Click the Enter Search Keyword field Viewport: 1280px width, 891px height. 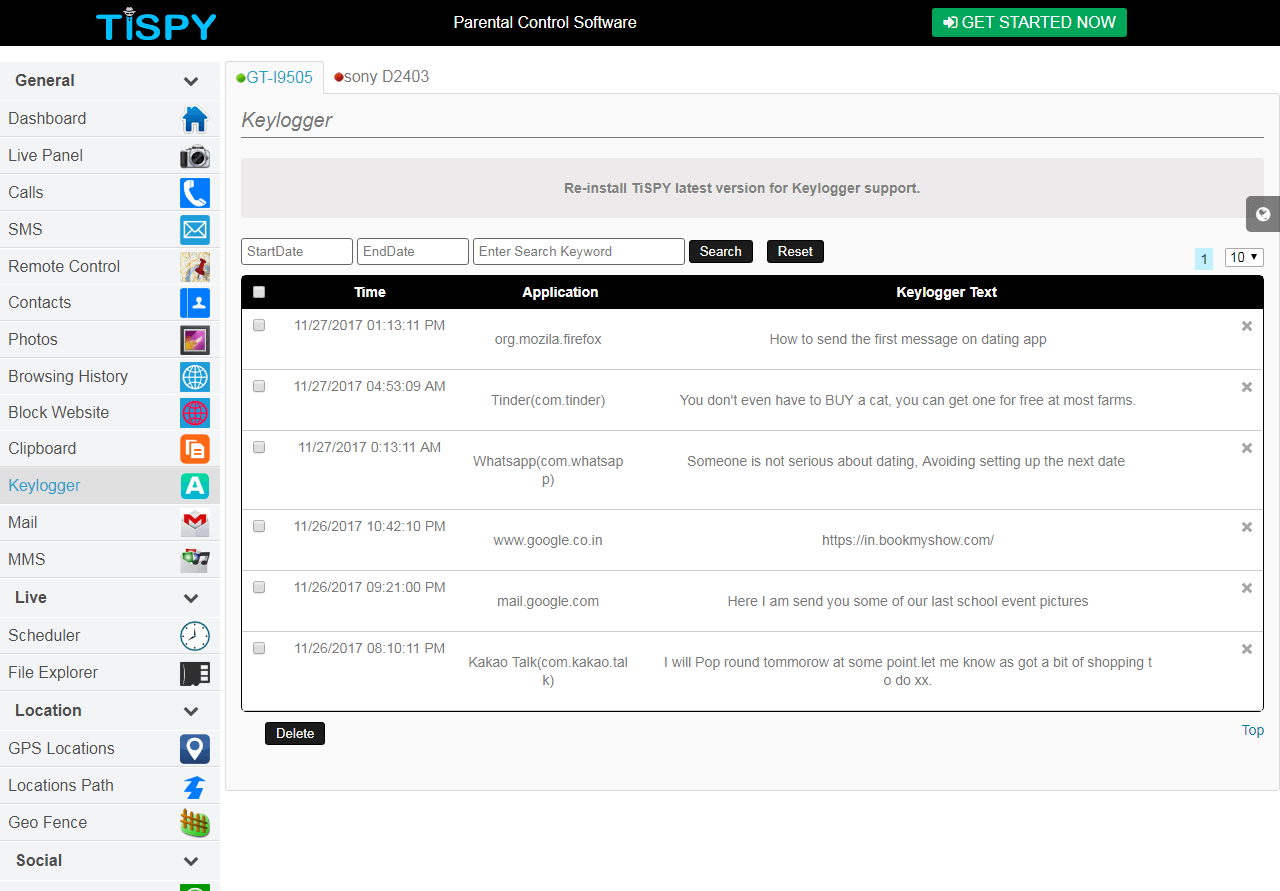(579, 251)
